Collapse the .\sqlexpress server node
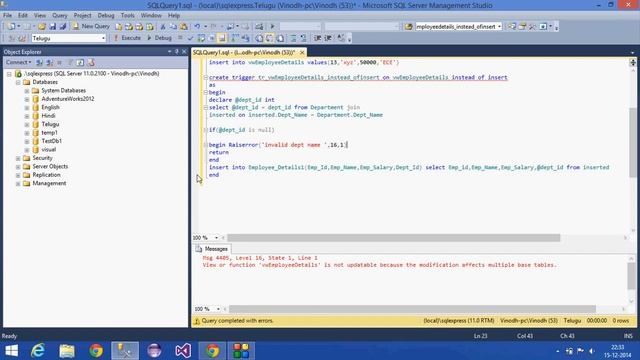 pos(9,74)
